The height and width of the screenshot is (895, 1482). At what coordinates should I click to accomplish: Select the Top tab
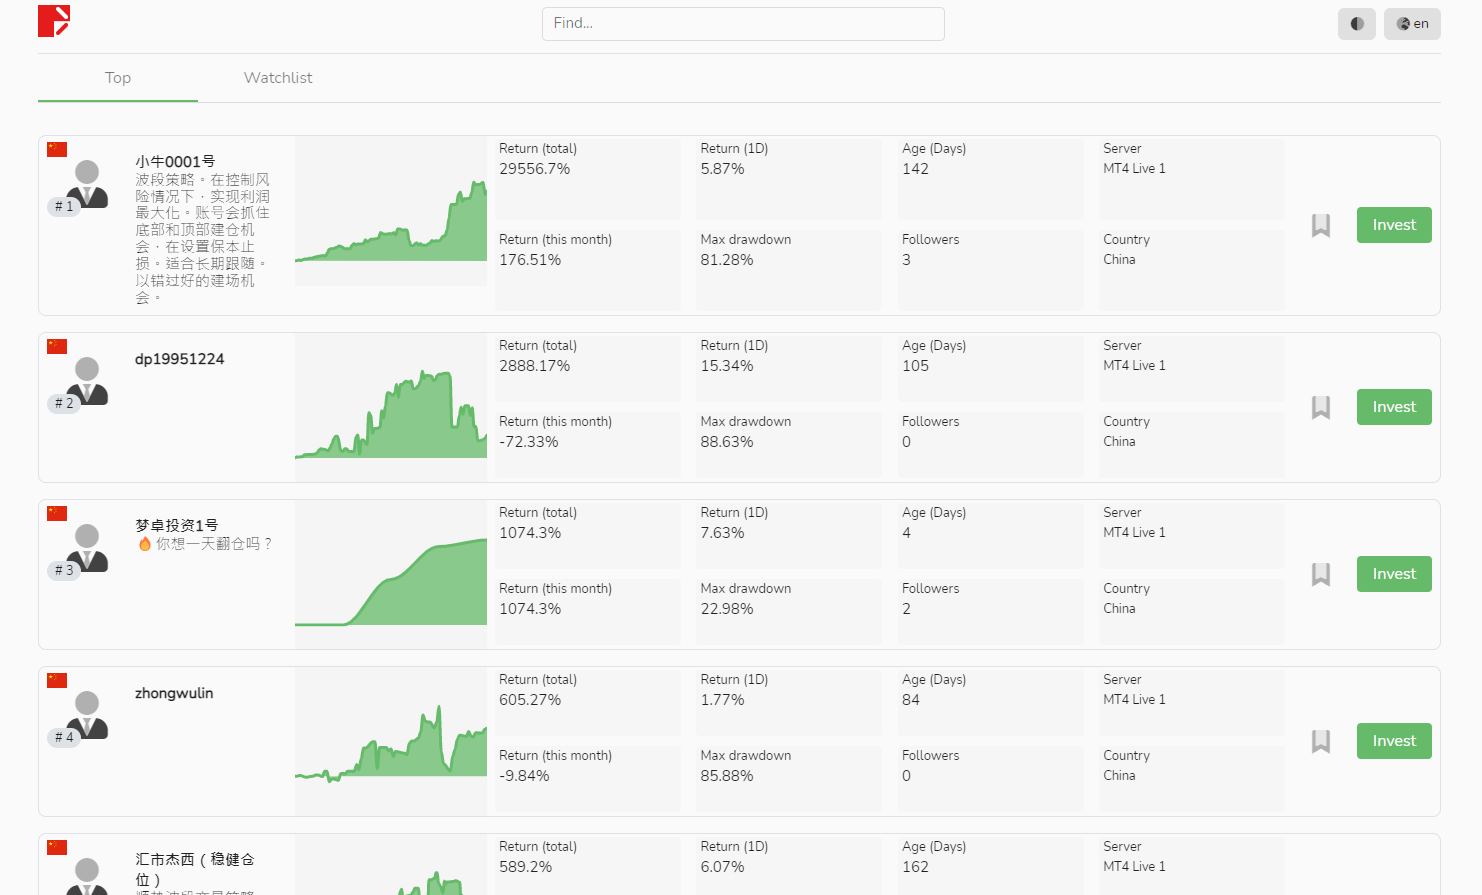point(118,78)
